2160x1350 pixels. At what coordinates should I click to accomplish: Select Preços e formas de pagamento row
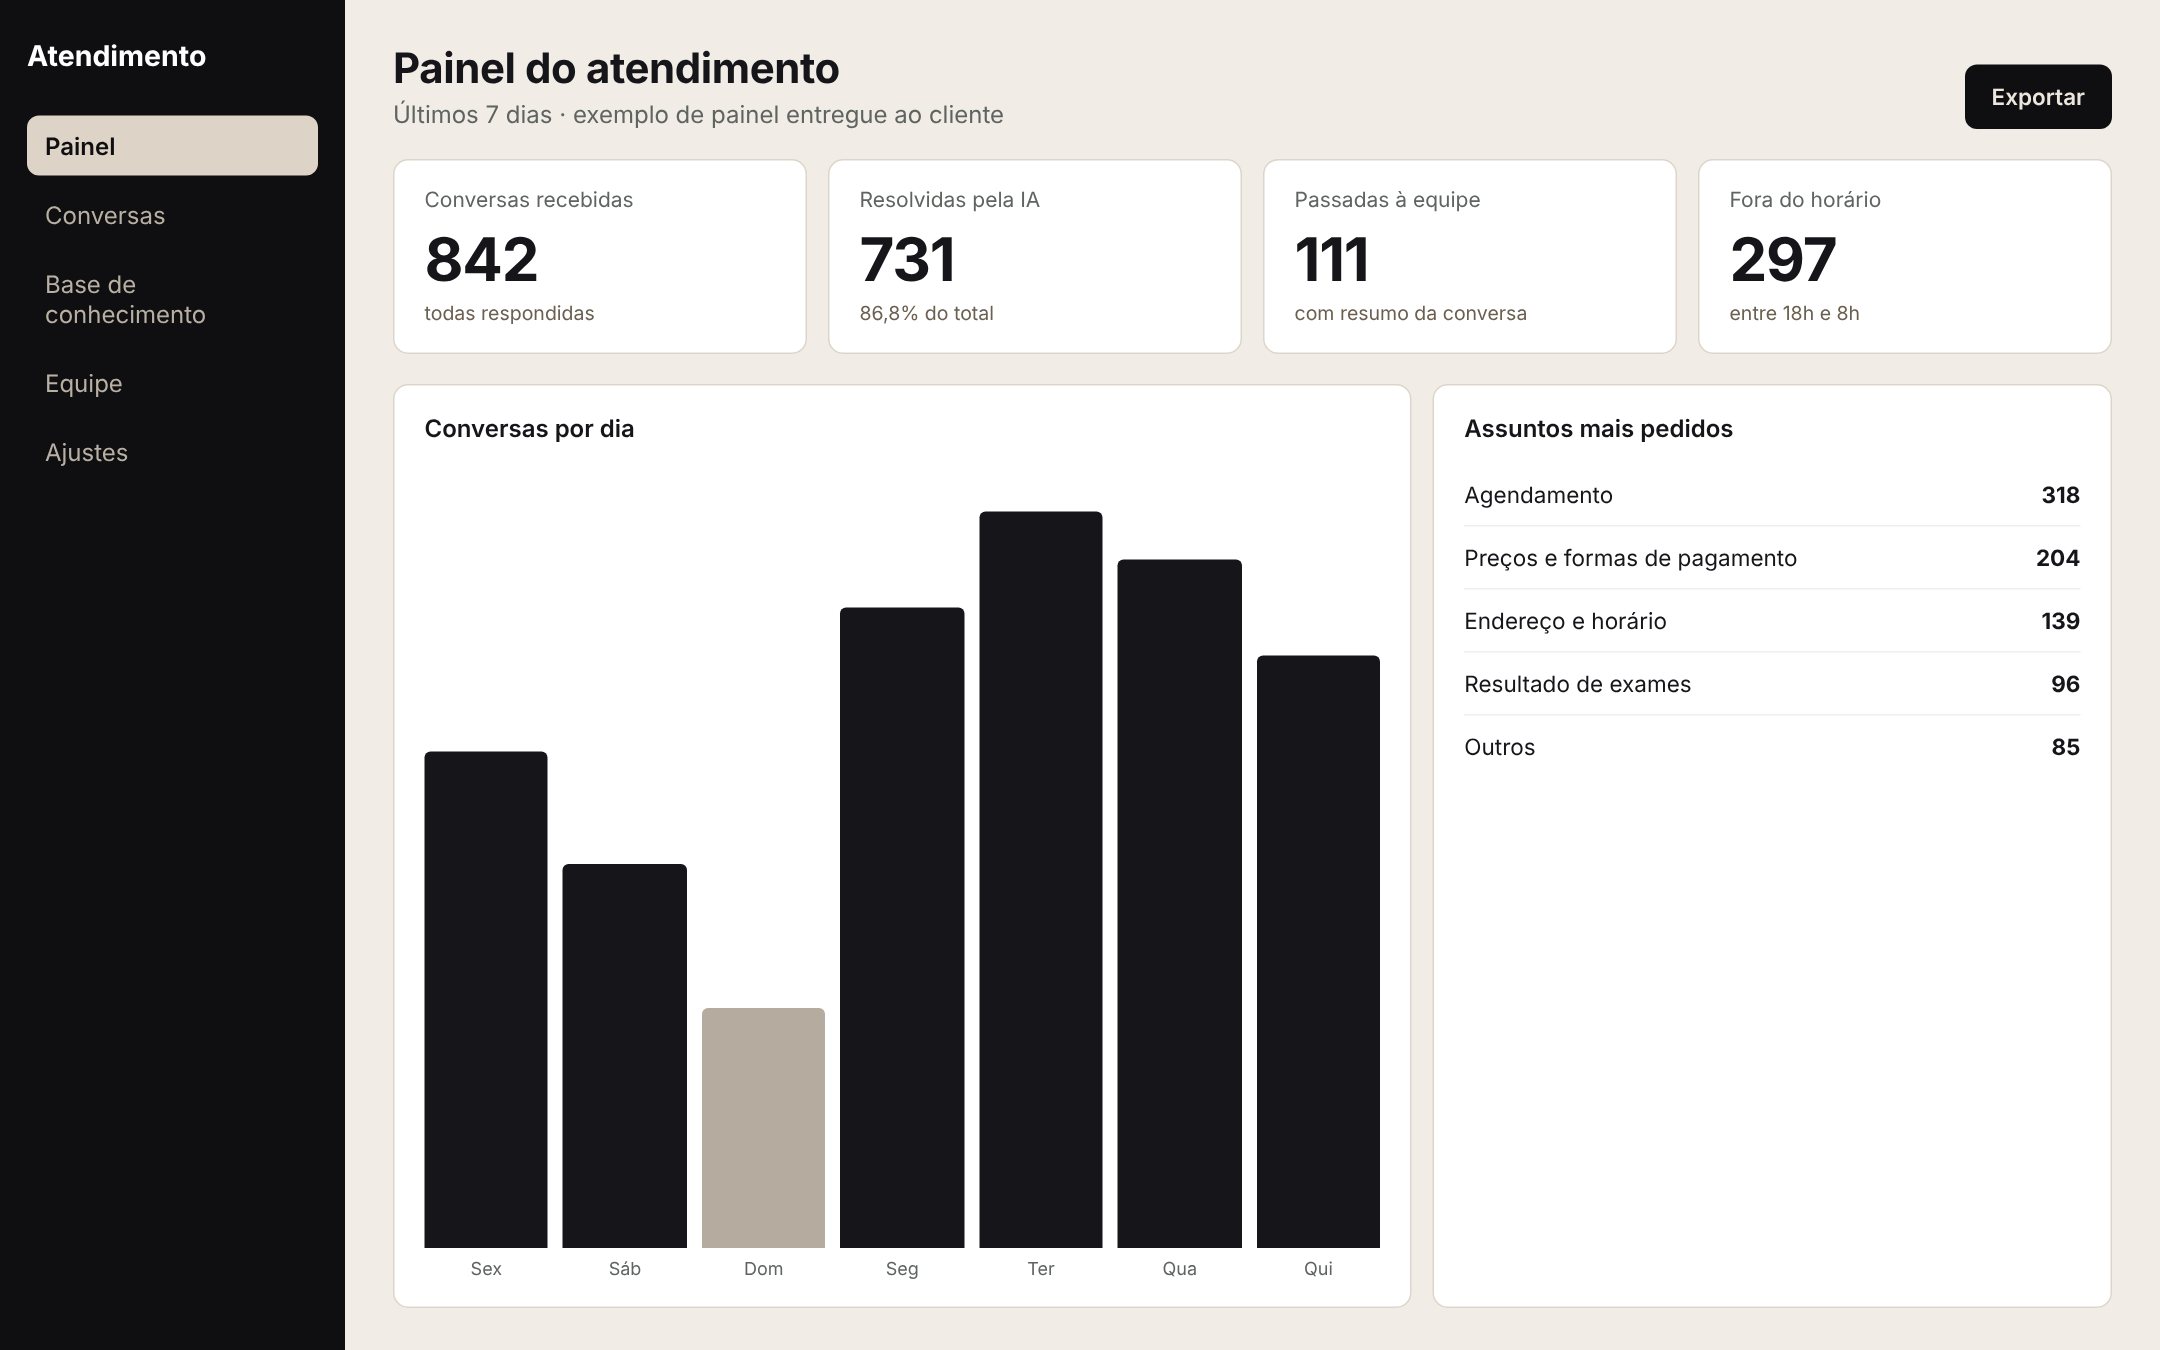click(x=1772, y=558)
